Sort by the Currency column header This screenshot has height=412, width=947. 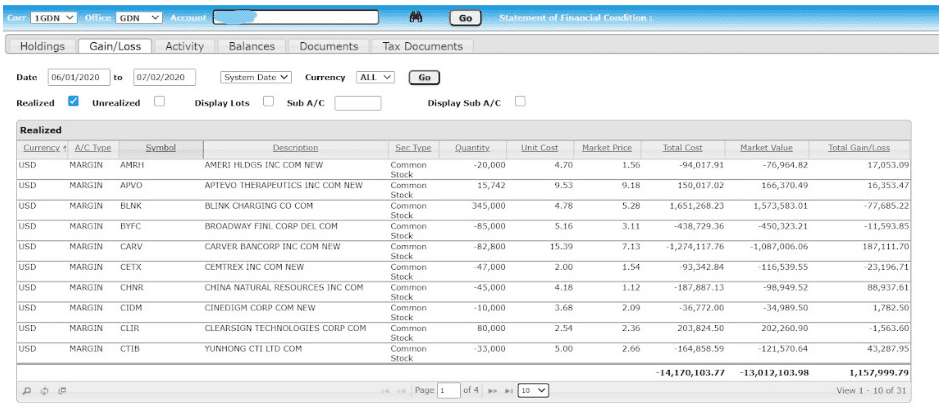click(42, 148)
